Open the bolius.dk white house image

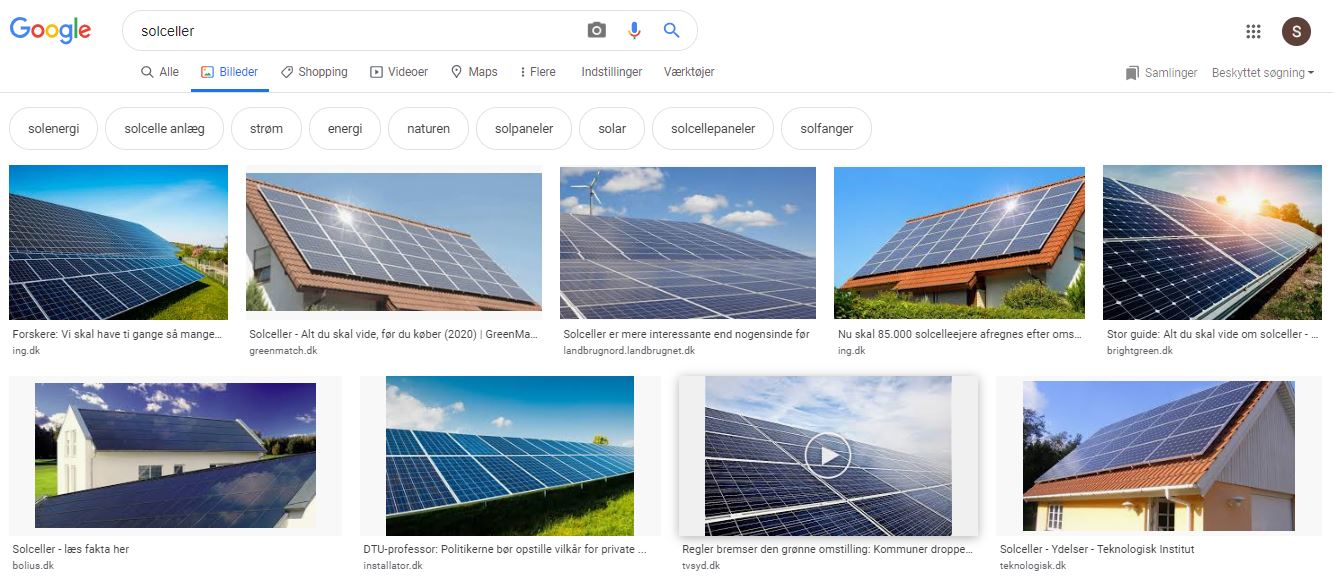[x=175, y=456]
